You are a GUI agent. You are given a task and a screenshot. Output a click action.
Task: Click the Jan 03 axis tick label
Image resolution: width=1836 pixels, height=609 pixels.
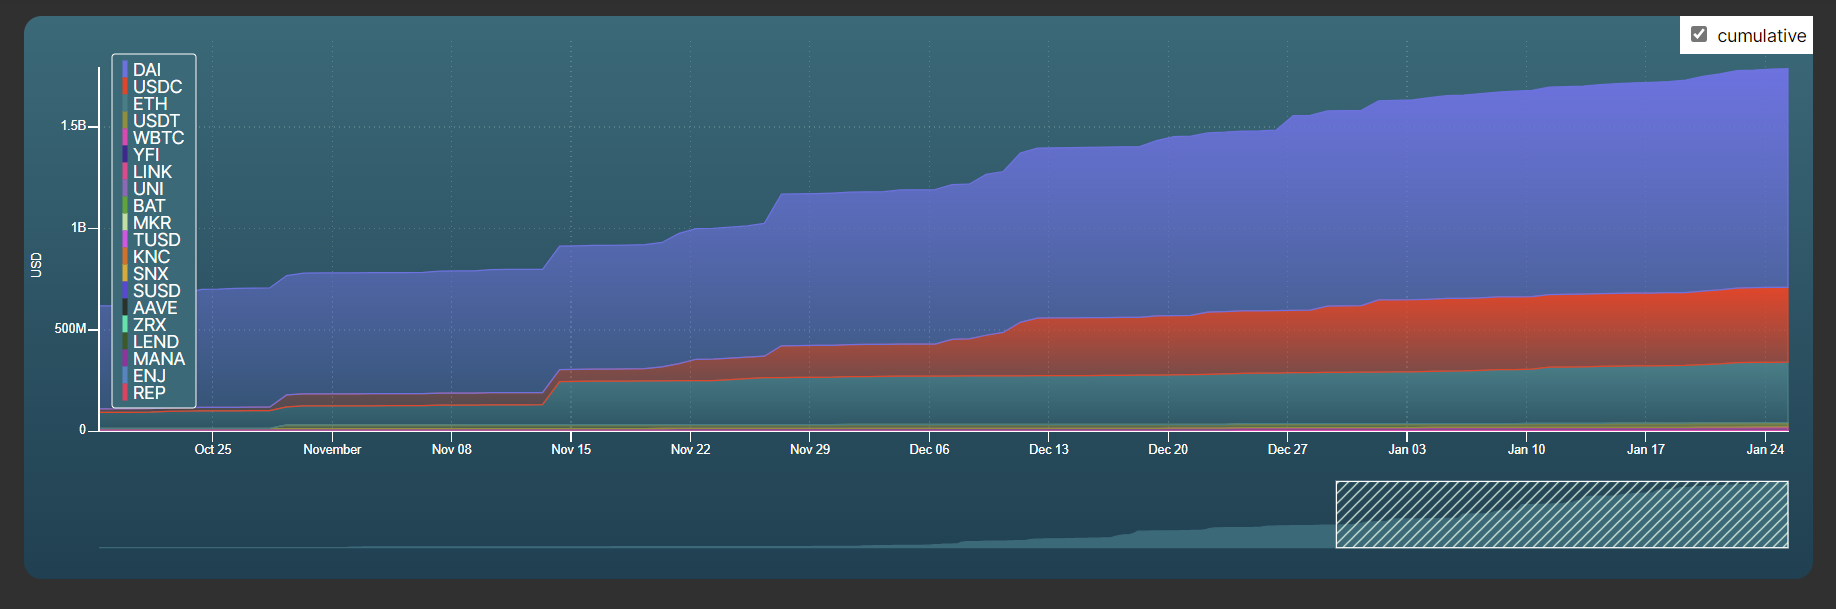(1407, 450)
